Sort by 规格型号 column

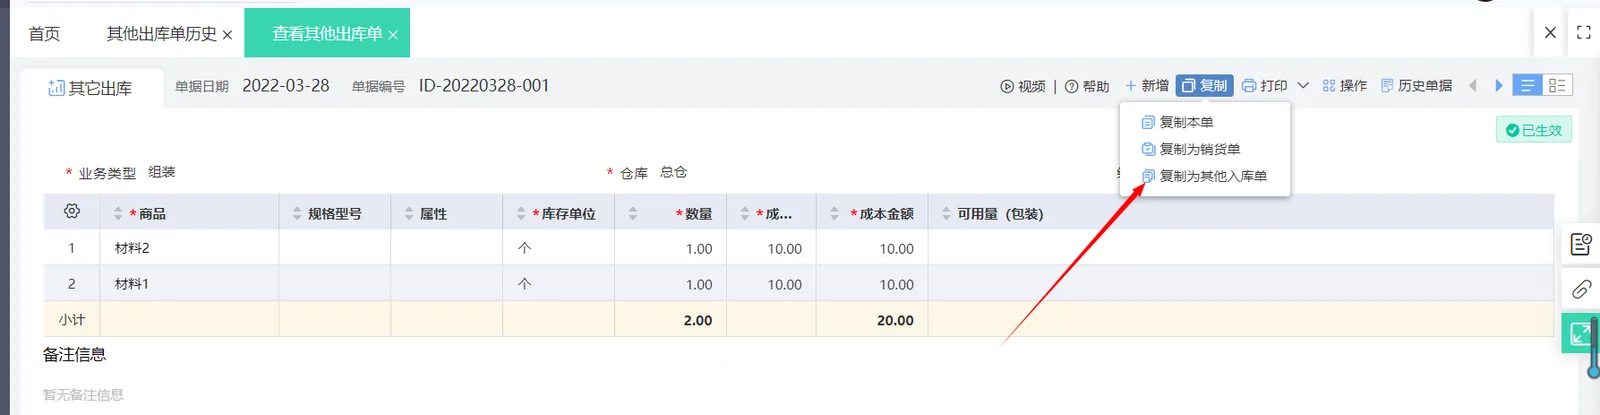point(297,214)
